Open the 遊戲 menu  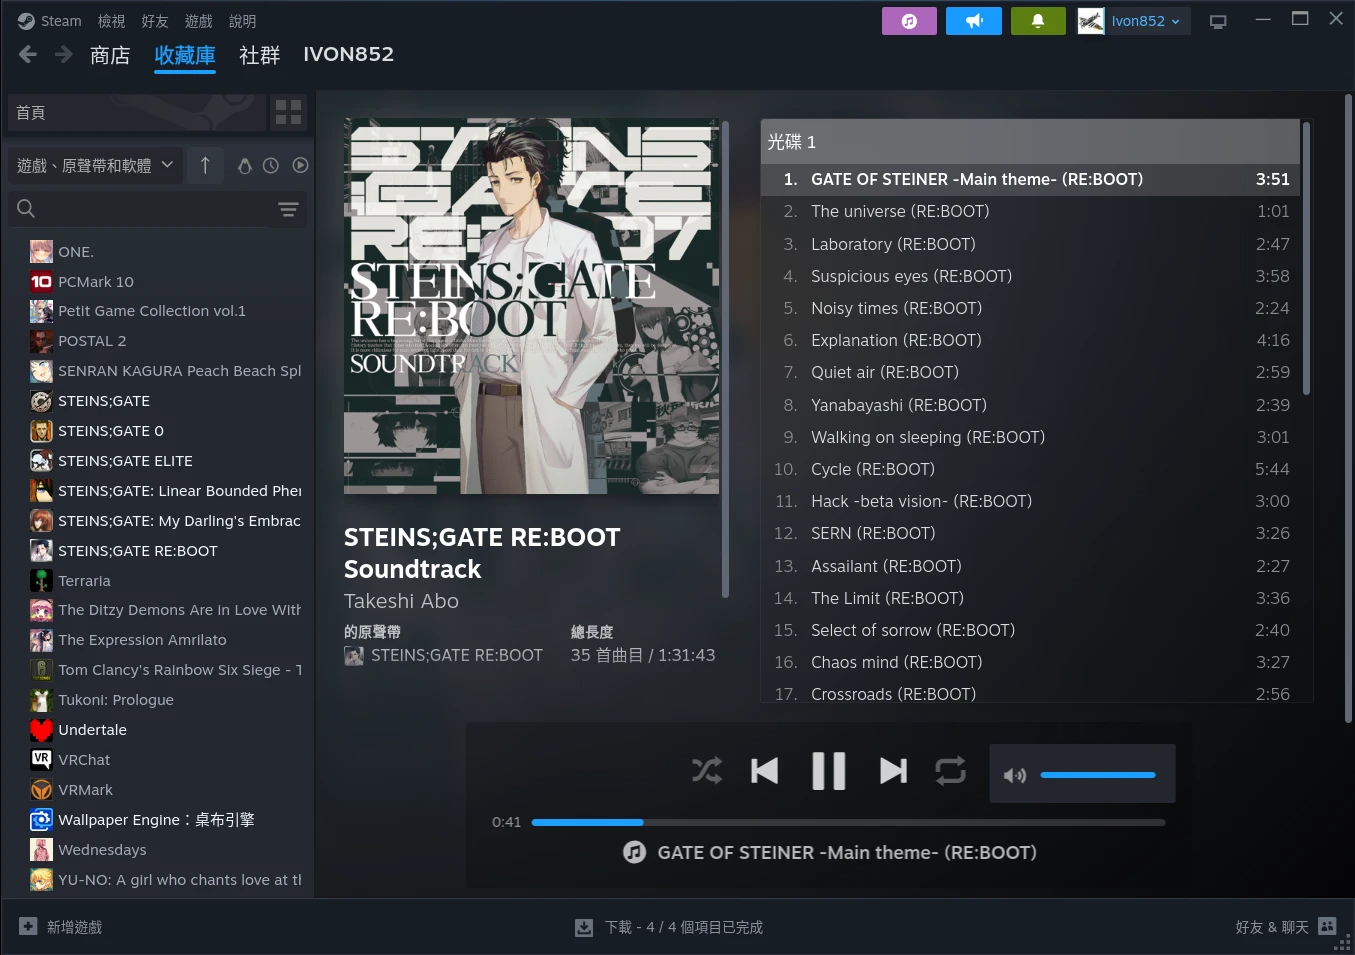click(199, 21)
